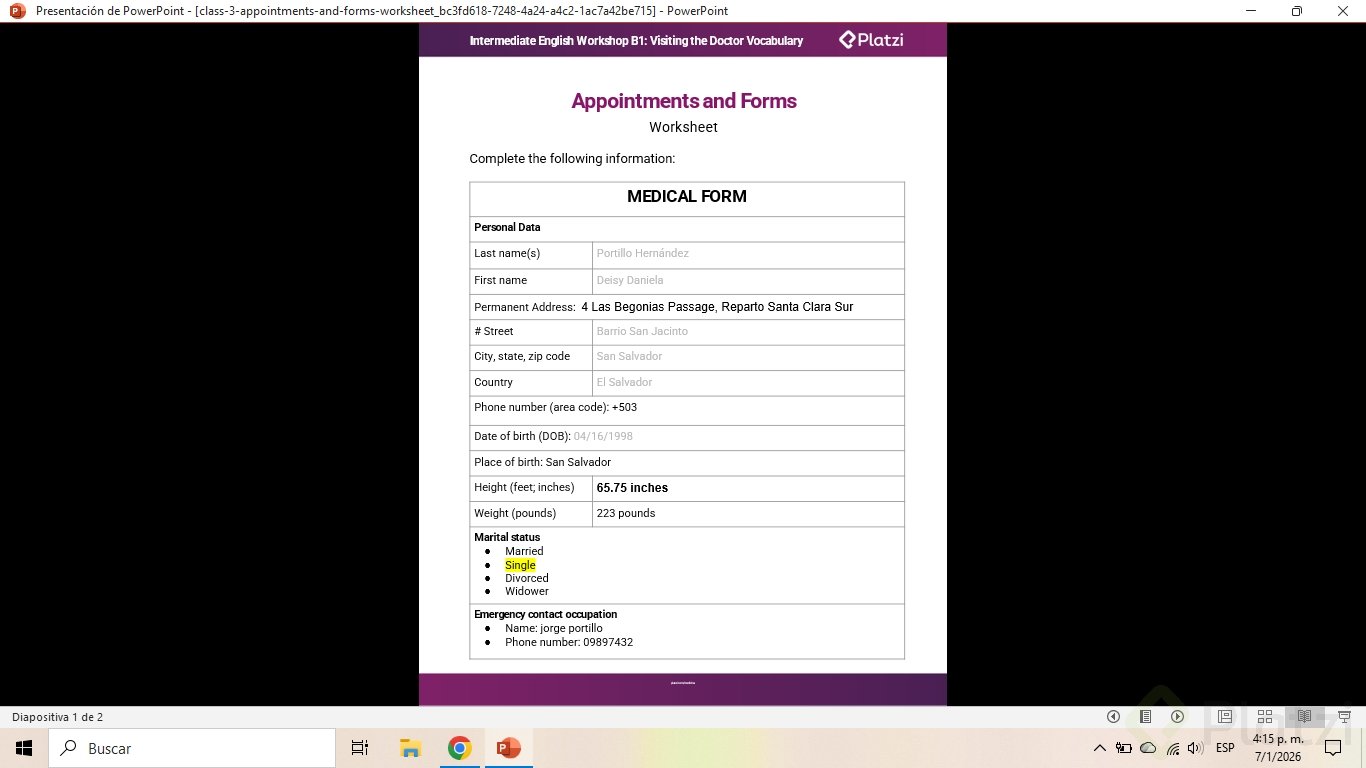Open the slide list menu in status bar
Screen dimensions: 1366x768
pos(1146,716)
